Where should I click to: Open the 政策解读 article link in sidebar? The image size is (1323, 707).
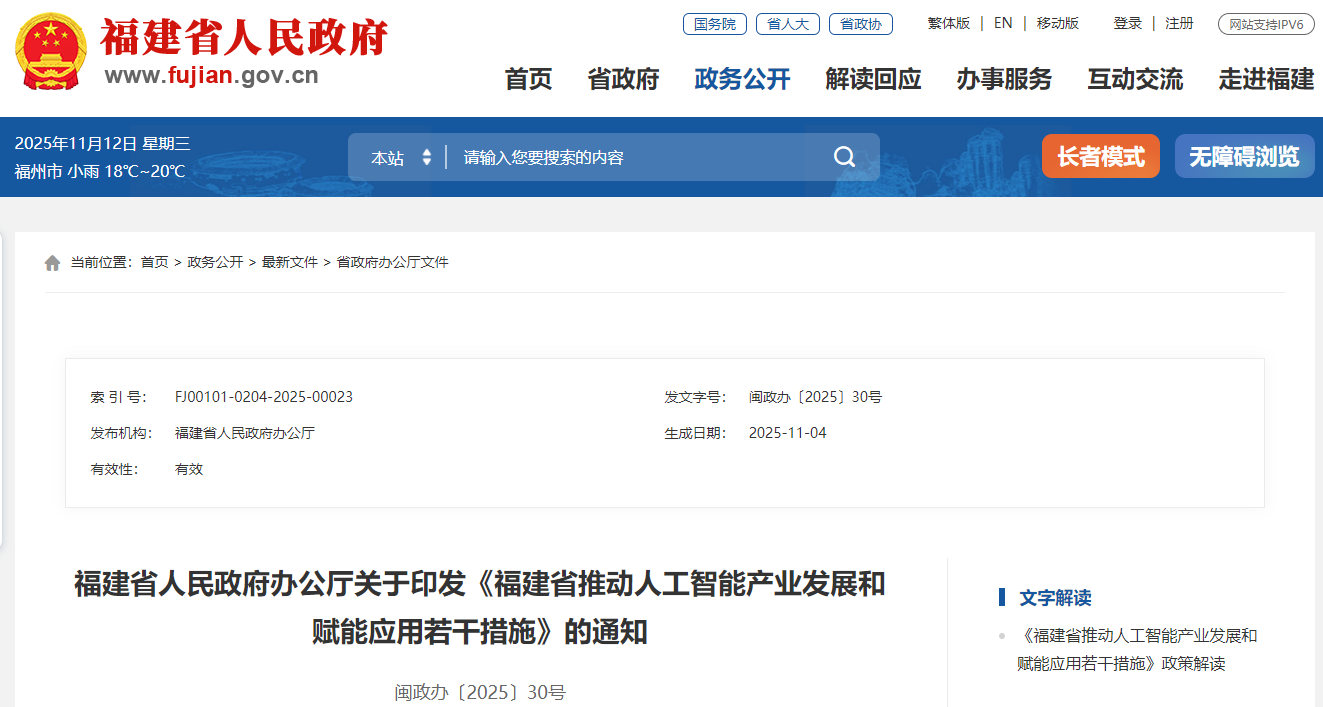(x=1136, y=649)
